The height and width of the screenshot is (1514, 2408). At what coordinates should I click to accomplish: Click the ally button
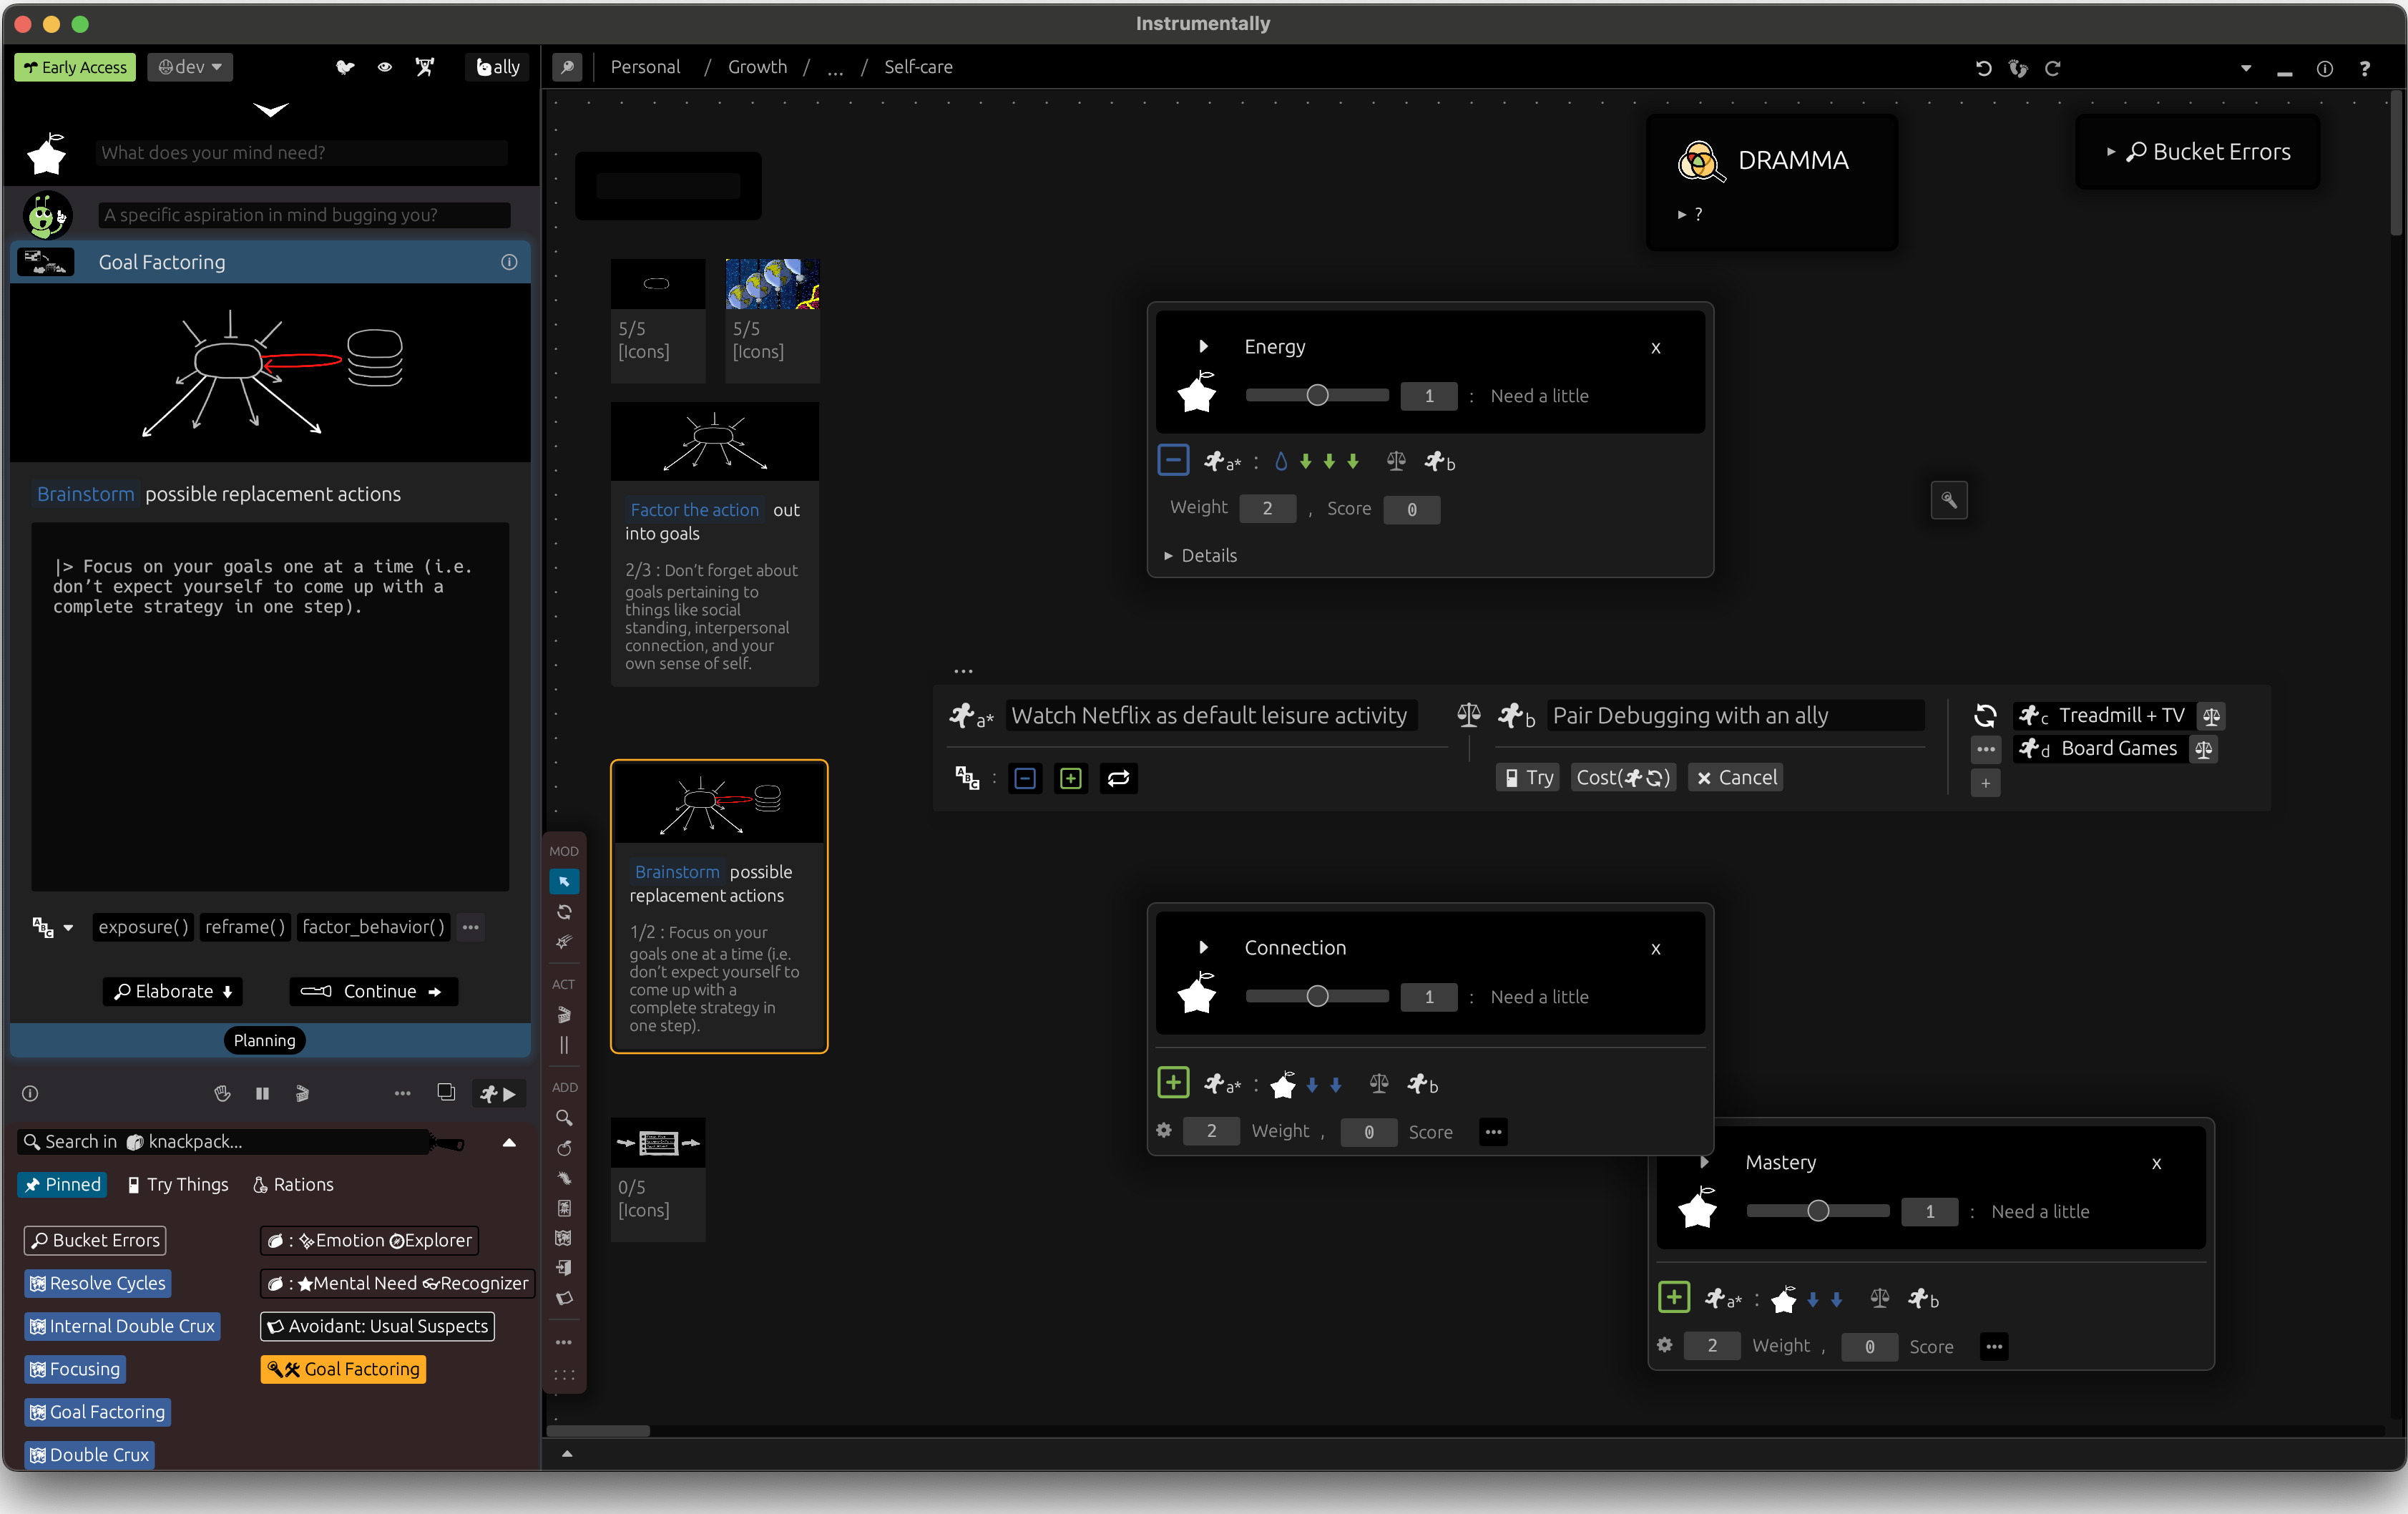coord(498,67)
